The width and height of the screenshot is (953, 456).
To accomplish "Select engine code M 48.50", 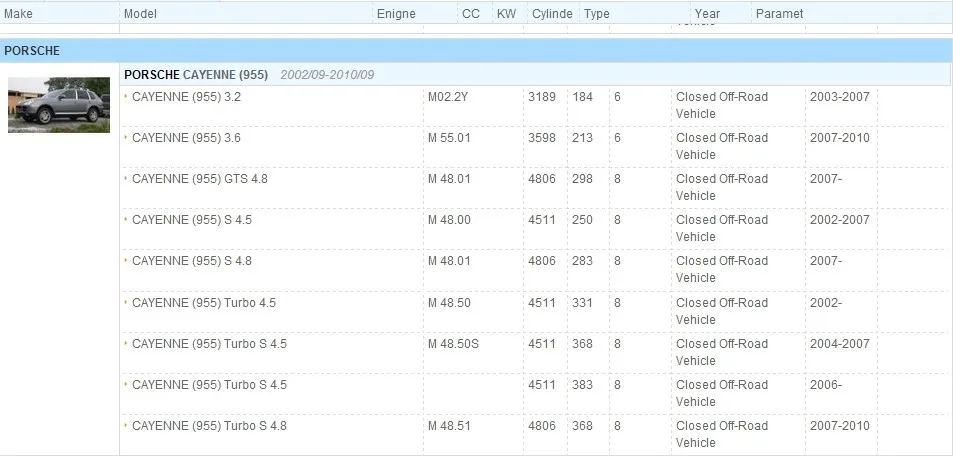I will point(449,303).
